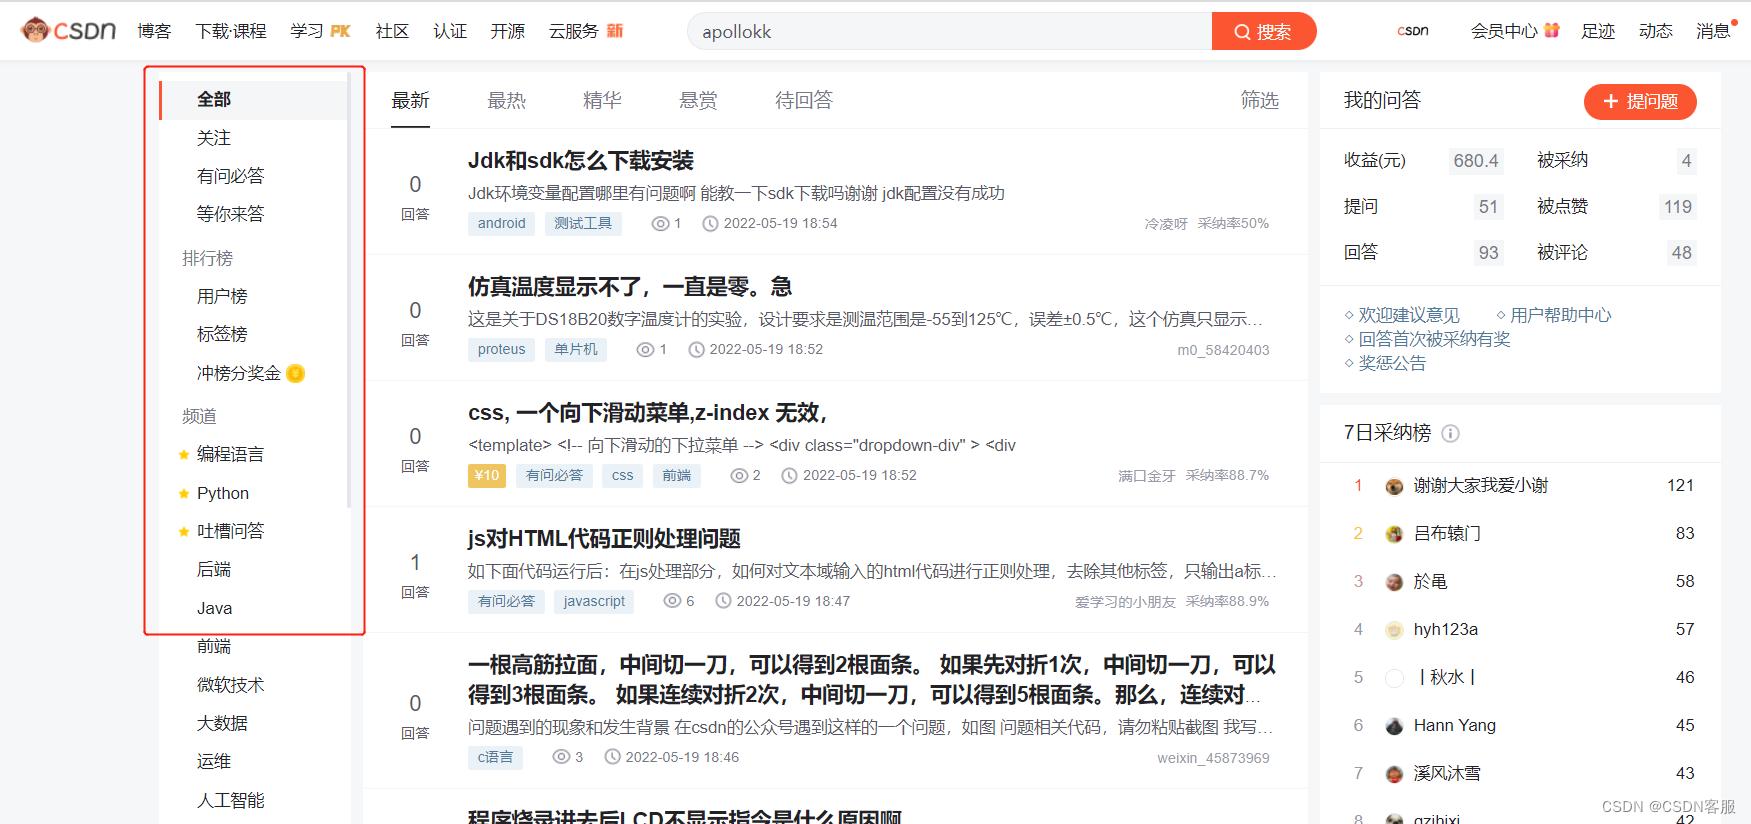Viewport: 1751px width, 824px height.
Task: Click avatar of 吕布辕门
Action: 1394,534
